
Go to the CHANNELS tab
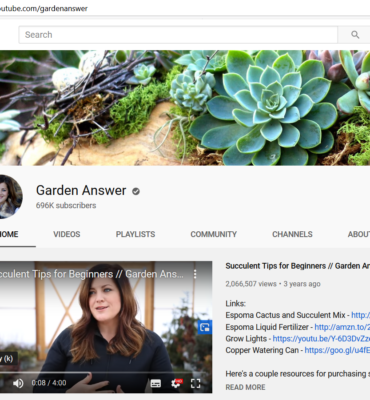point(292,234)
